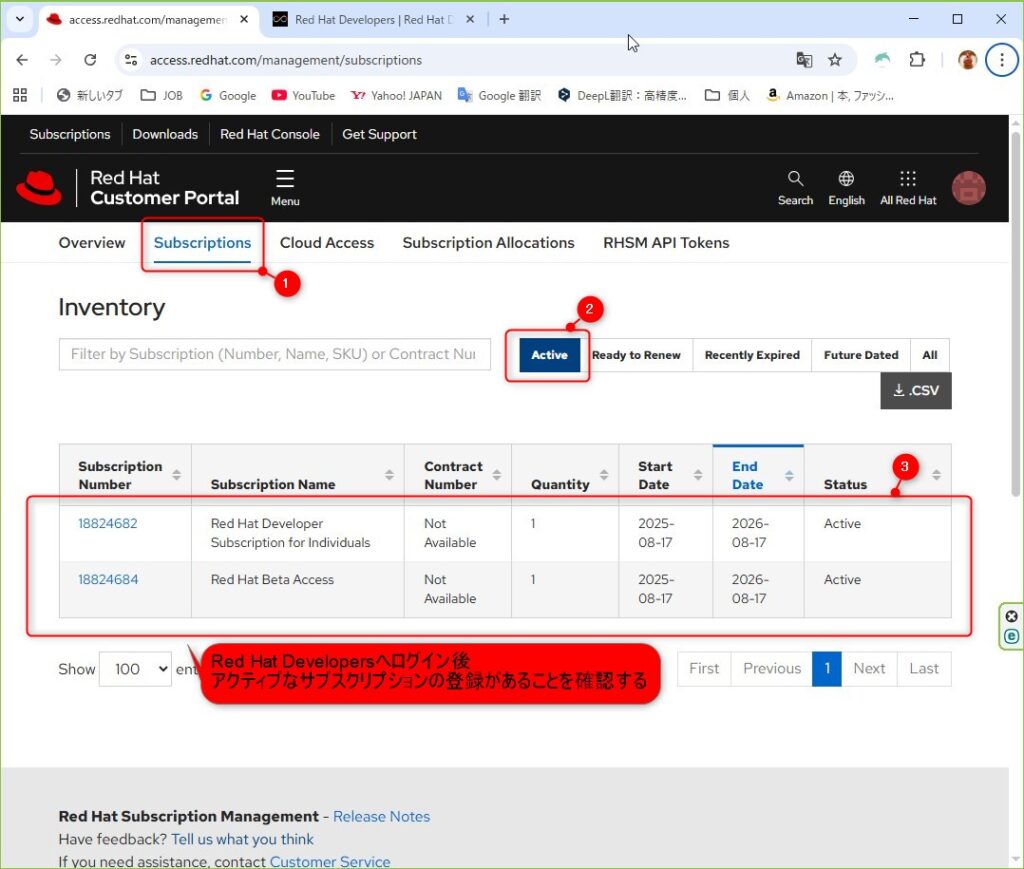Close the access.redhat.com tab
Screen dimensions: 1024x869
244,19
